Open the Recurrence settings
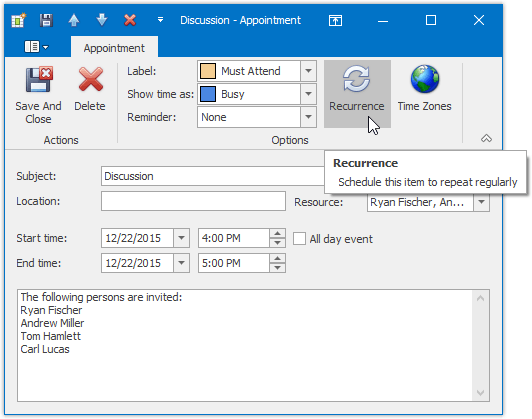The height and width of the screenshot is (419, 532). click(357, 94)
